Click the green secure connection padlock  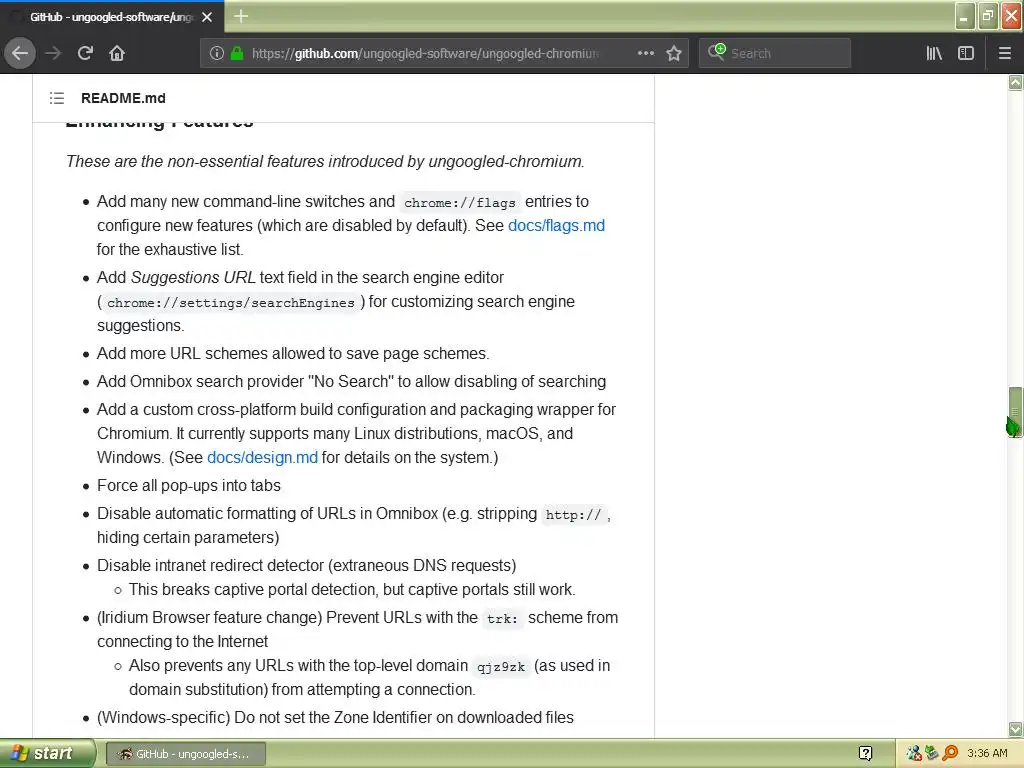pyautogui.click(x=237, y=54)
